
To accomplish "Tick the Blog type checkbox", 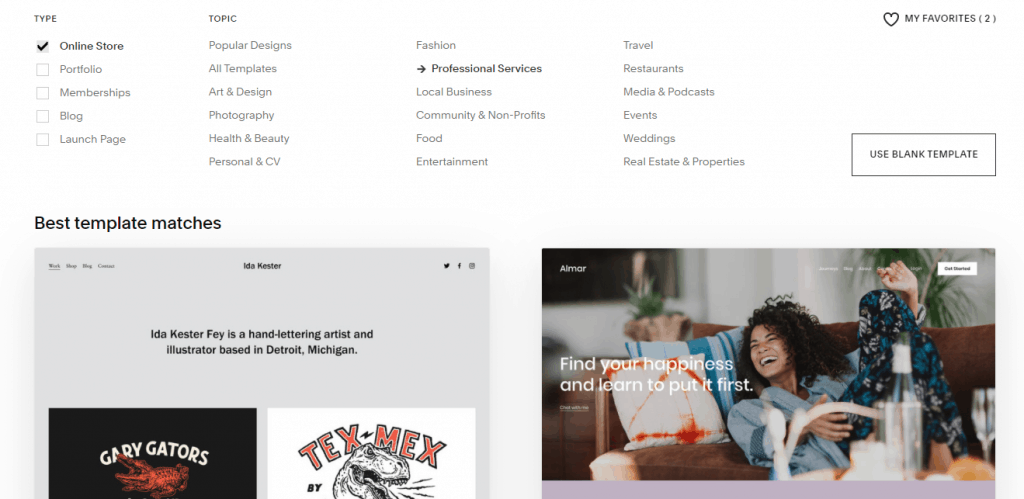I will (x=42, y=116).
